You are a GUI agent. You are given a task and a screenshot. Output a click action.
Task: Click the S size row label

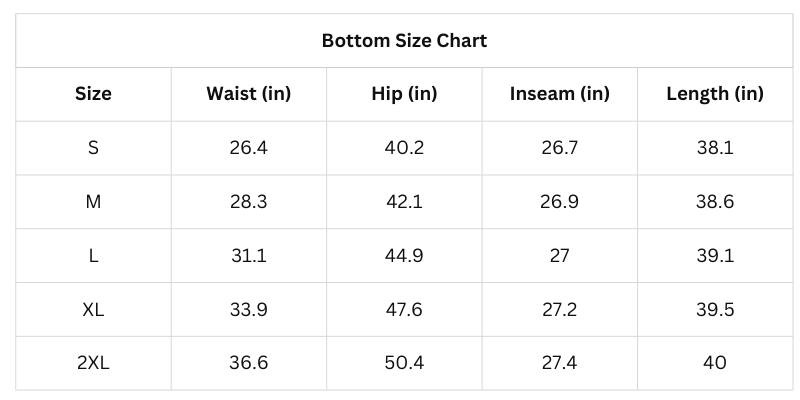(x=93, y=148)
